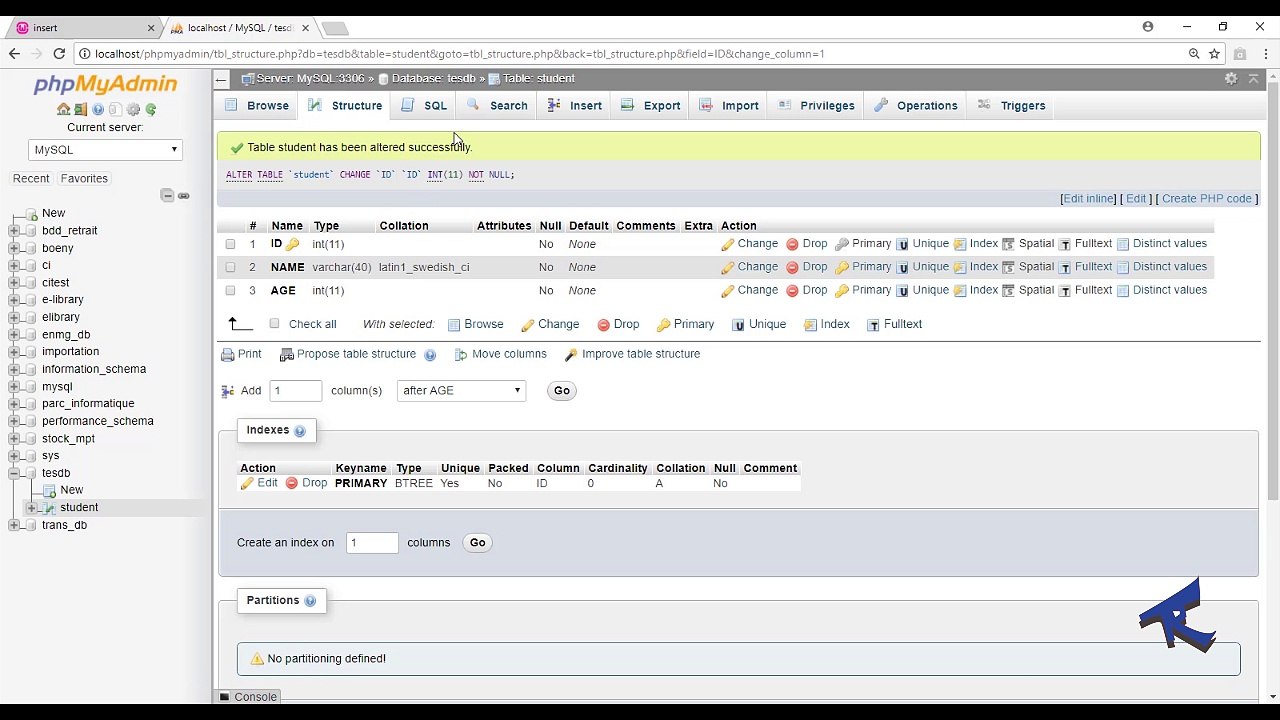
Task: Tick the checkbox for AGE column
Action: (230, 290)
